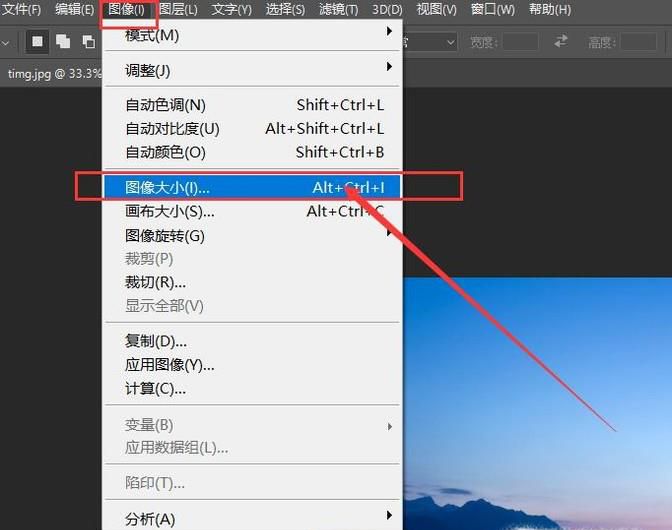This screenshot has height=530, width=672.
Task: Click the 应用数据组(L)... entry
Action: point(252,448)
